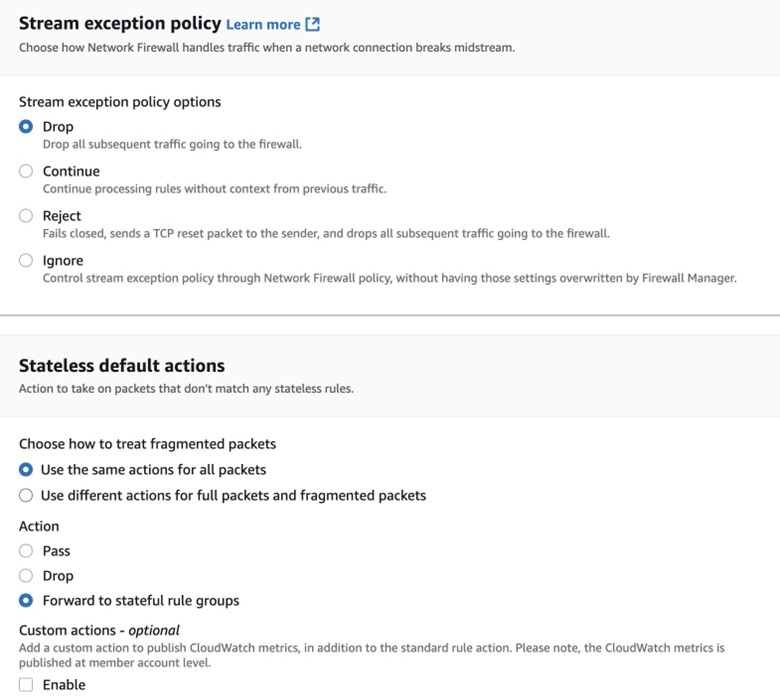Image resolution: width=780 pixels, height=698 pixels.
Task: Select Drop under the Action section
Action: tap(26, 576)
